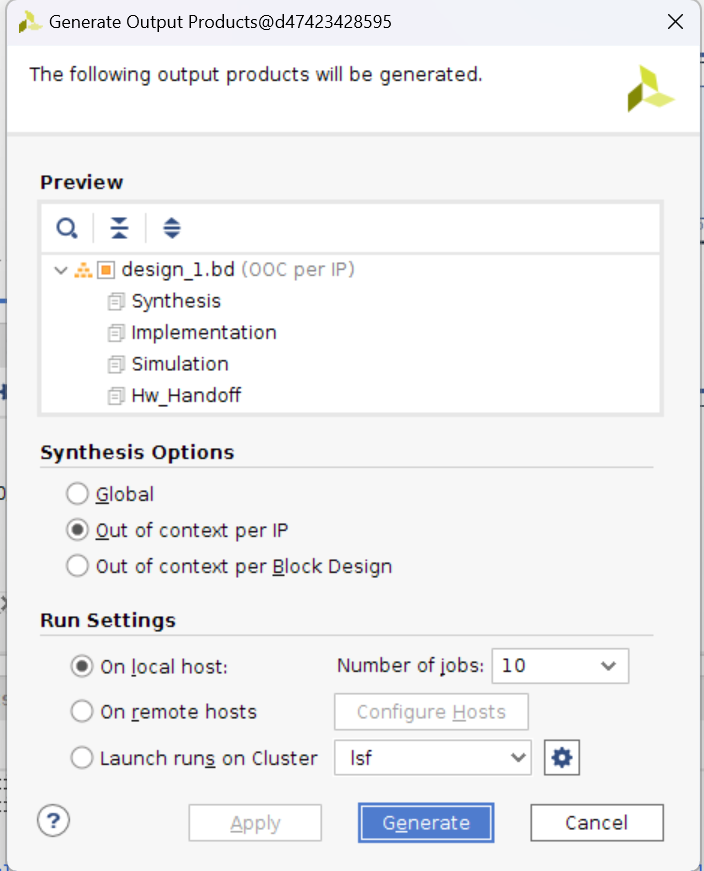This screenshot has height=871, width=704.
Task: Click the Hw_Handoff item file icon
Action: (x=116, y=396)
